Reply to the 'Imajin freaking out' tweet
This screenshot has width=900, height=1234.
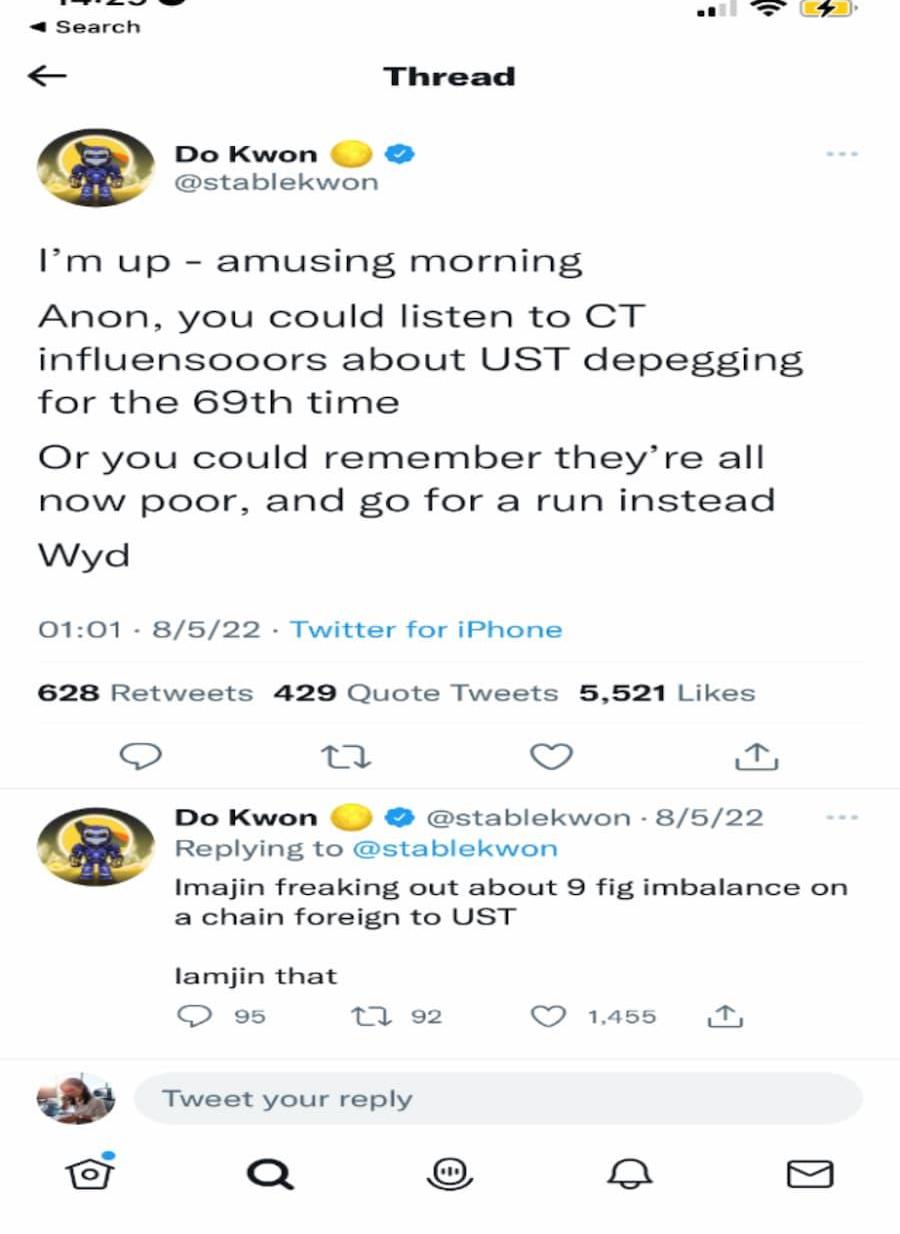[190, 1016]
